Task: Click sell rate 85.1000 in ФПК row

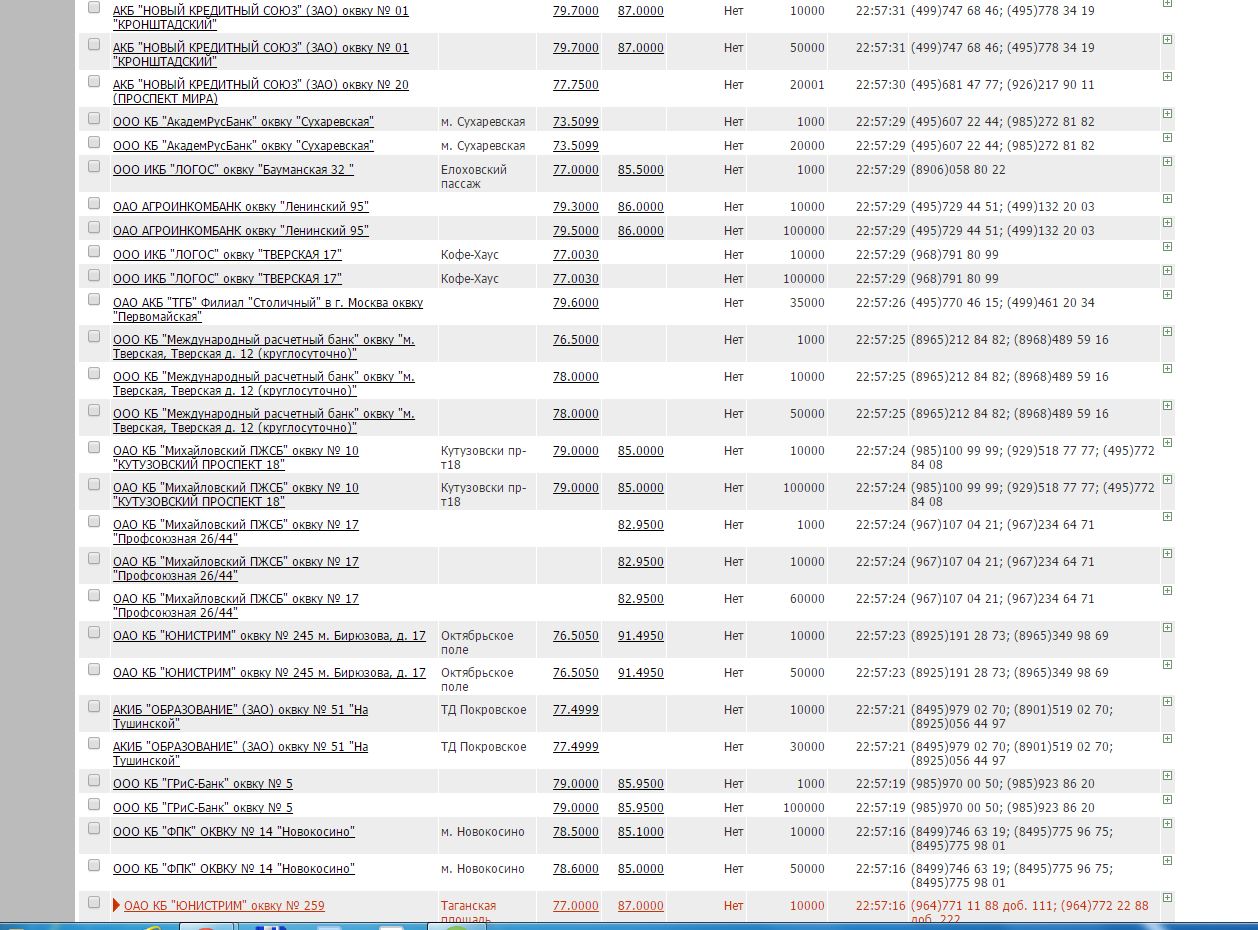Action: pos(641,832)
